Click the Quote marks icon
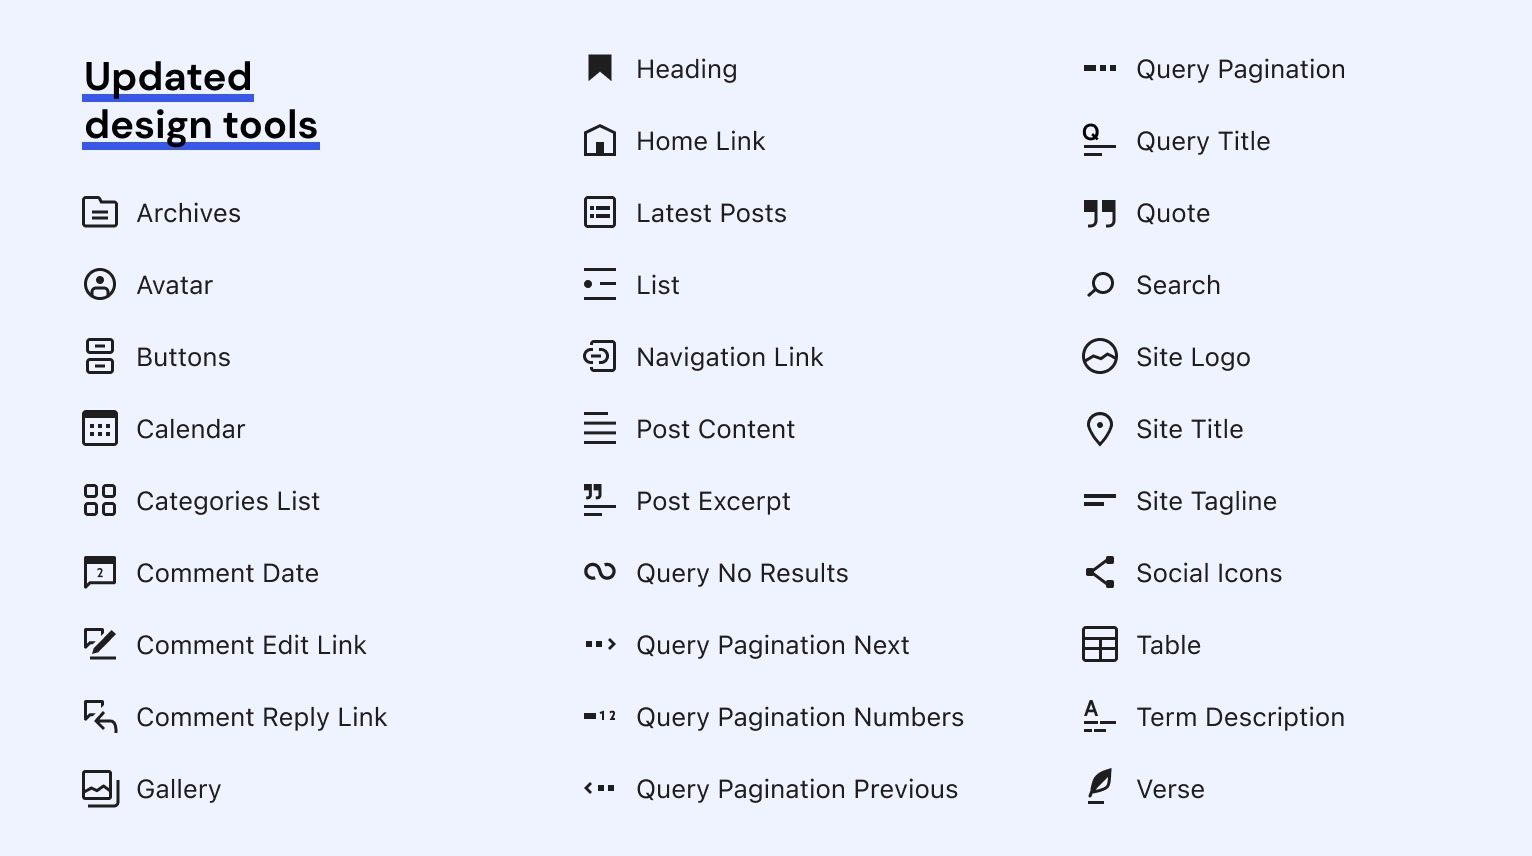Viewport: 1532px width, 856px height. [x=1100, y=213]
